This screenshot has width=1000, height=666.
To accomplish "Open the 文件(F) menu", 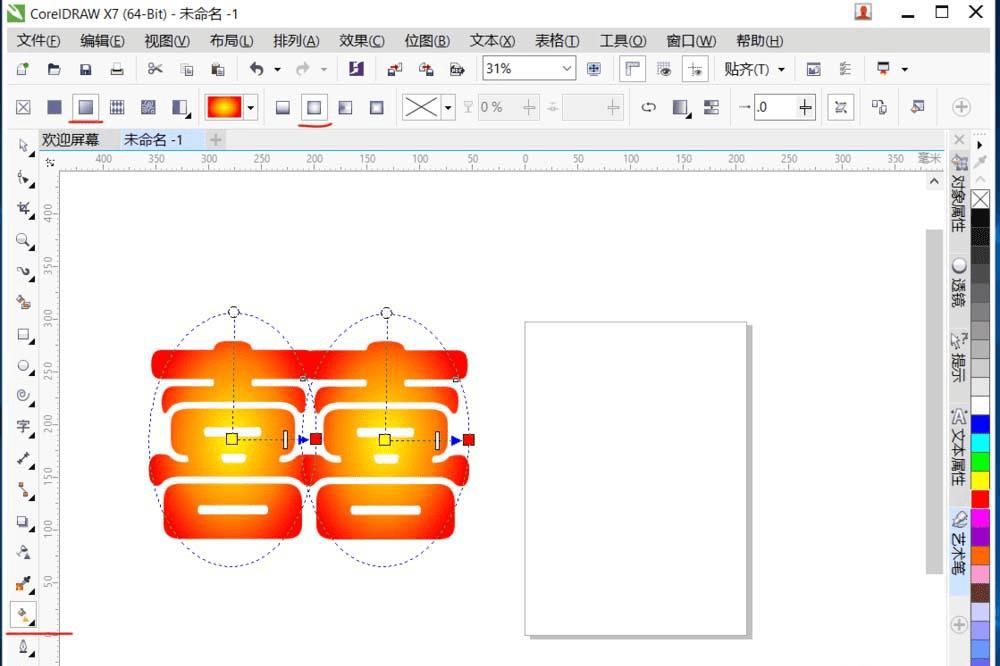I will [38, 41].
